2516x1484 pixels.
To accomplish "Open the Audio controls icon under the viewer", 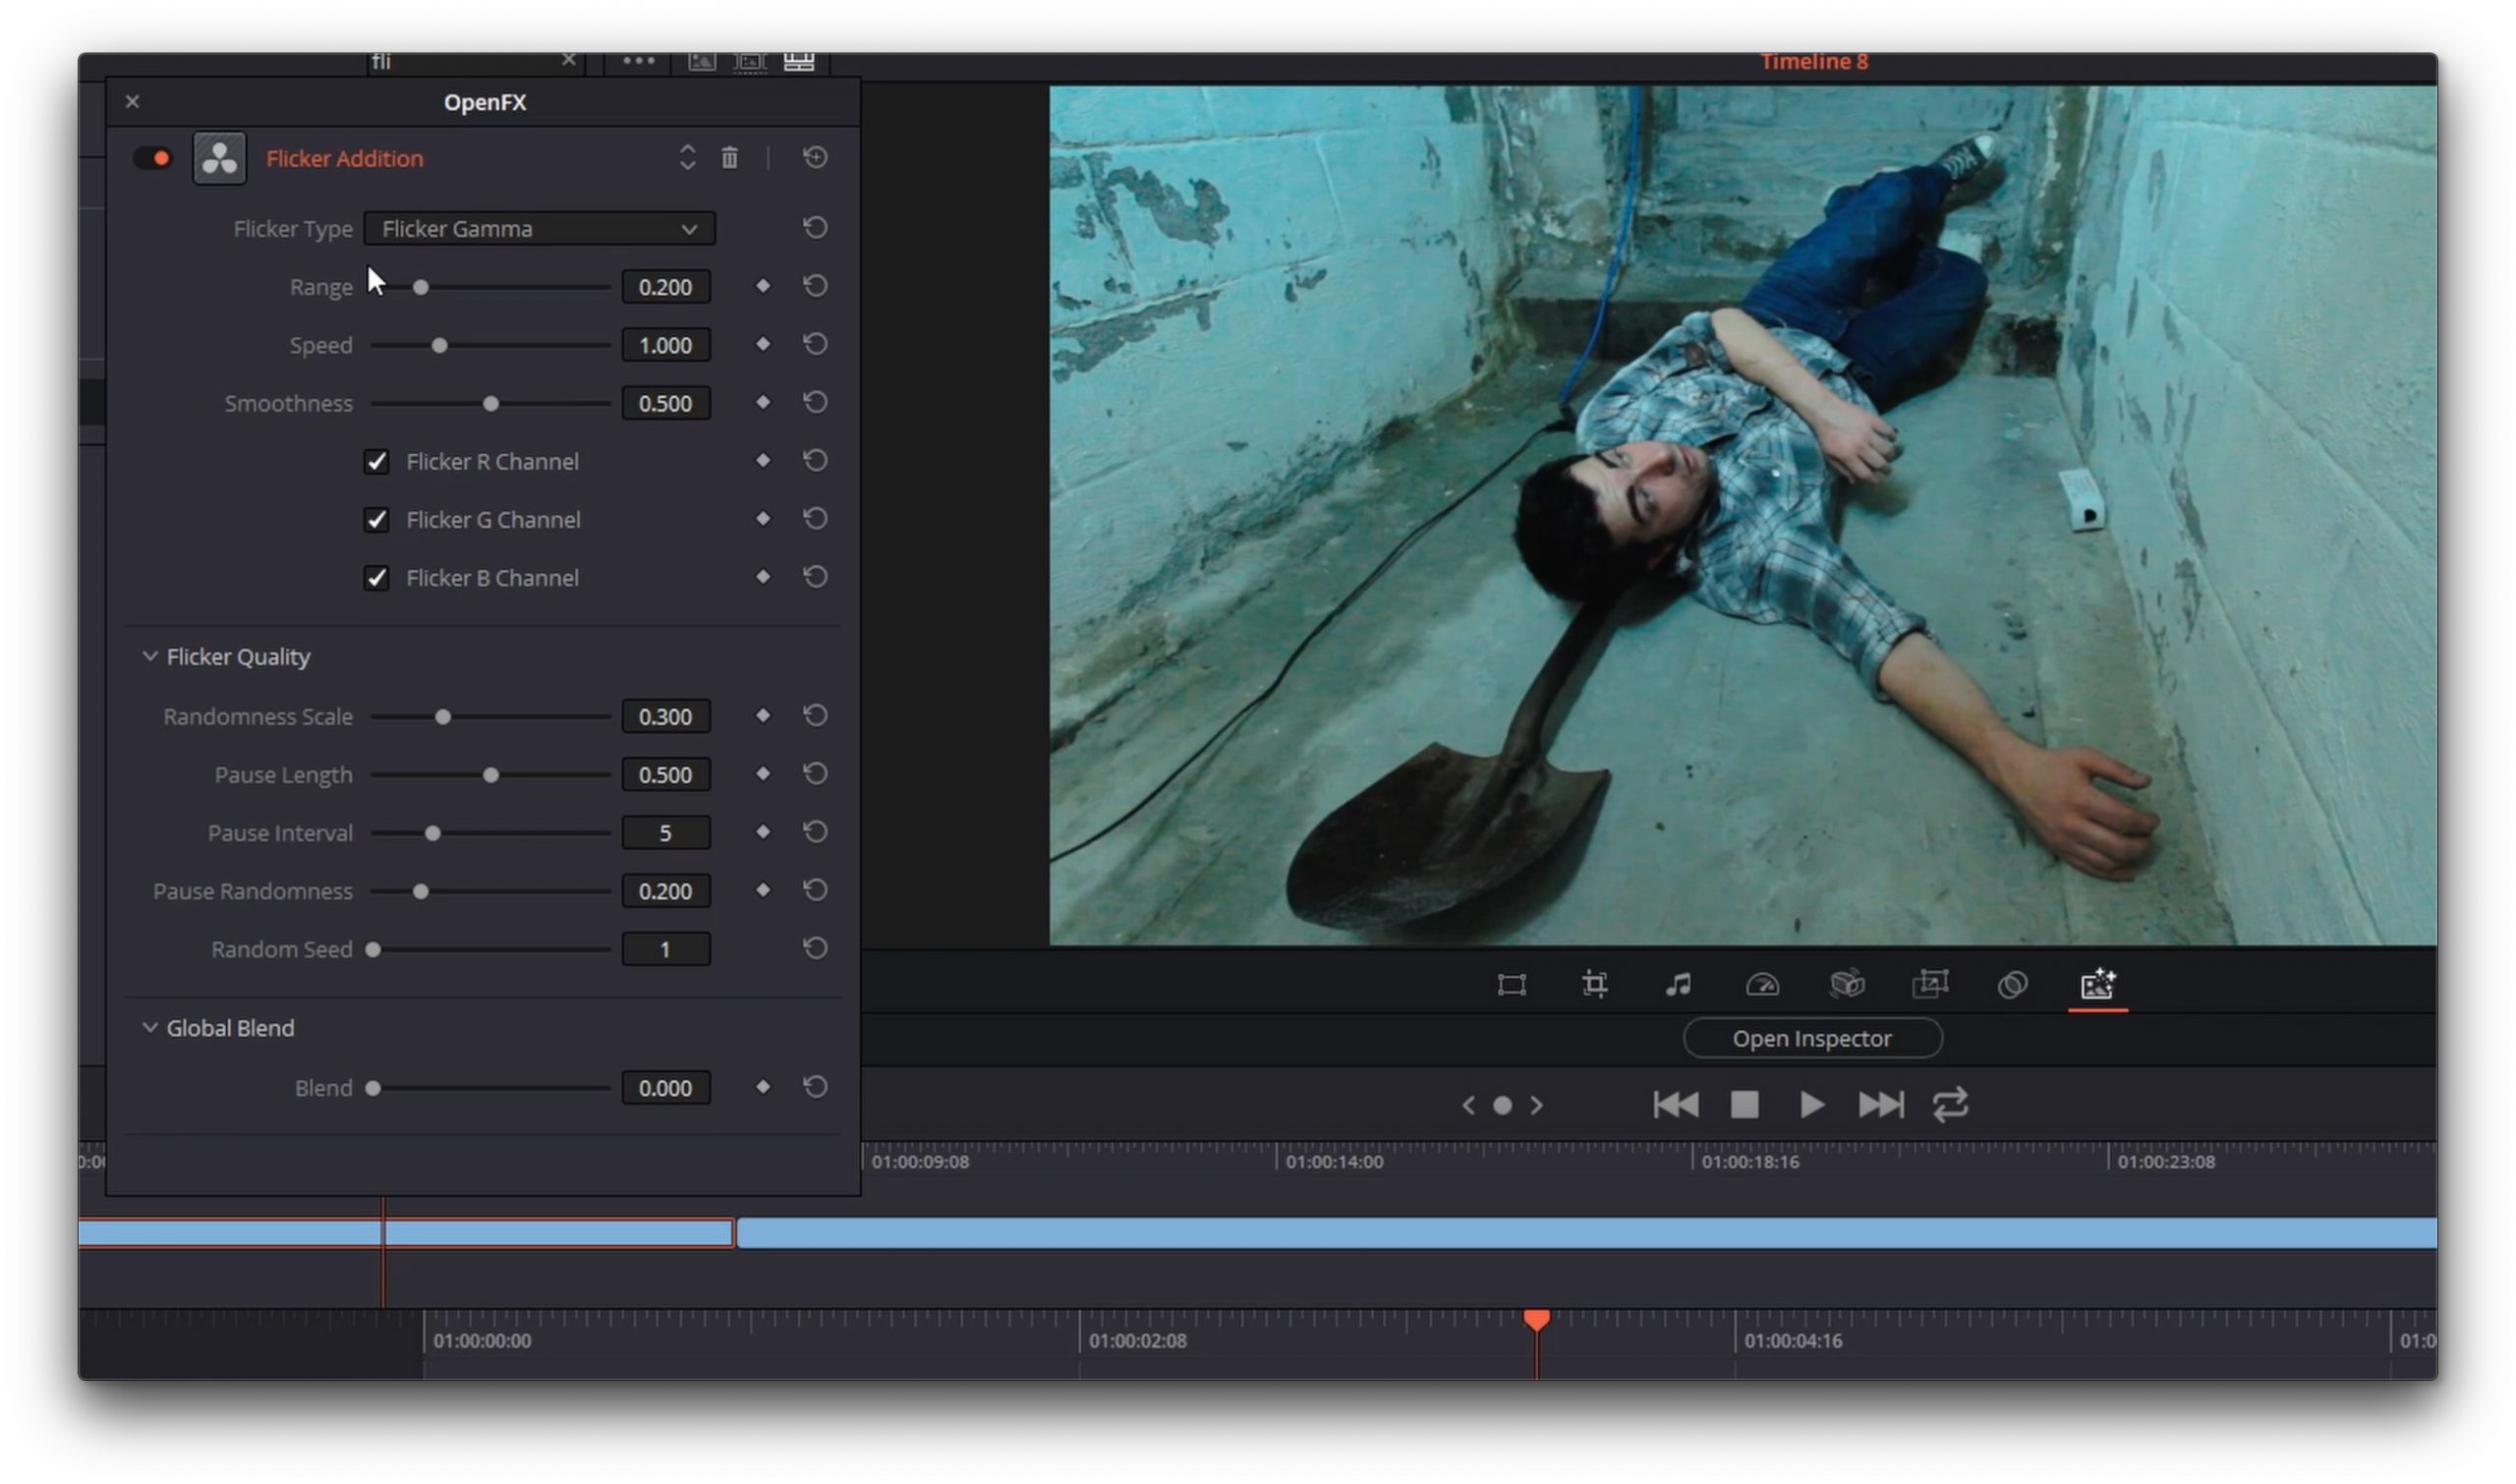I will 1679,985.
